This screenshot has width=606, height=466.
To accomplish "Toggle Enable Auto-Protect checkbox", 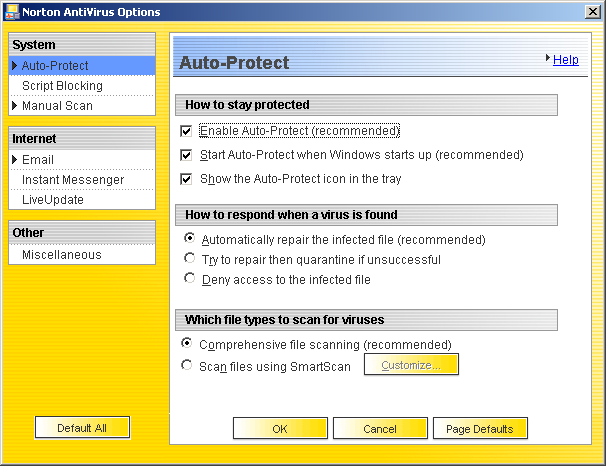I will pos(186,131).
